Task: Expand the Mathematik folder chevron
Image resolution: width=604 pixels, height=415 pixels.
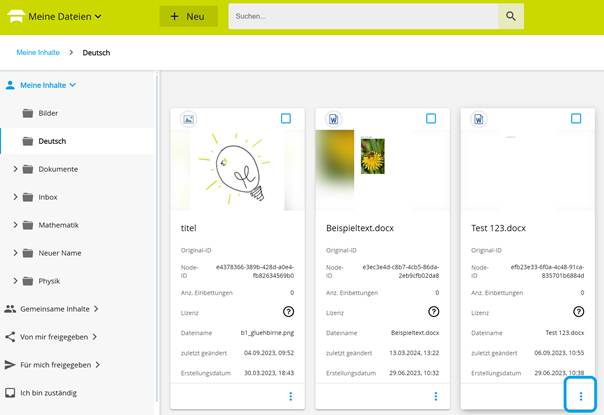Action: [x=15, y=225]
